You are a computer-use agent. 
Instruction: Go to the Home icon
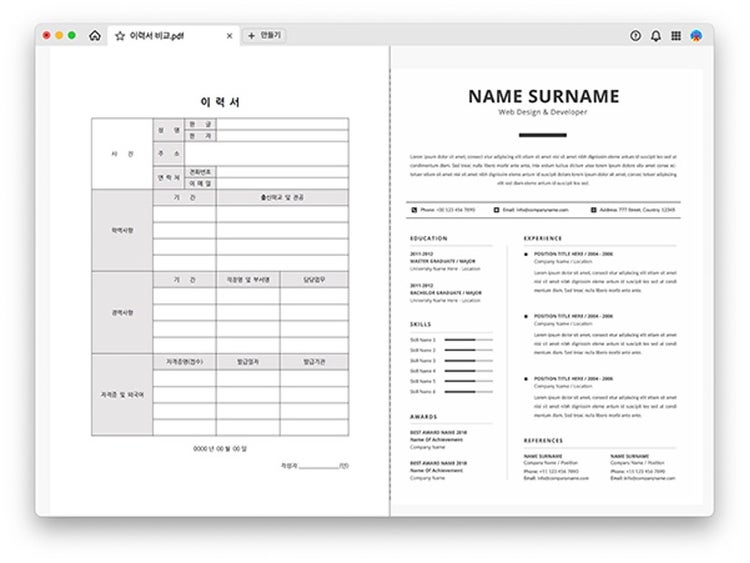coord(95,36)
